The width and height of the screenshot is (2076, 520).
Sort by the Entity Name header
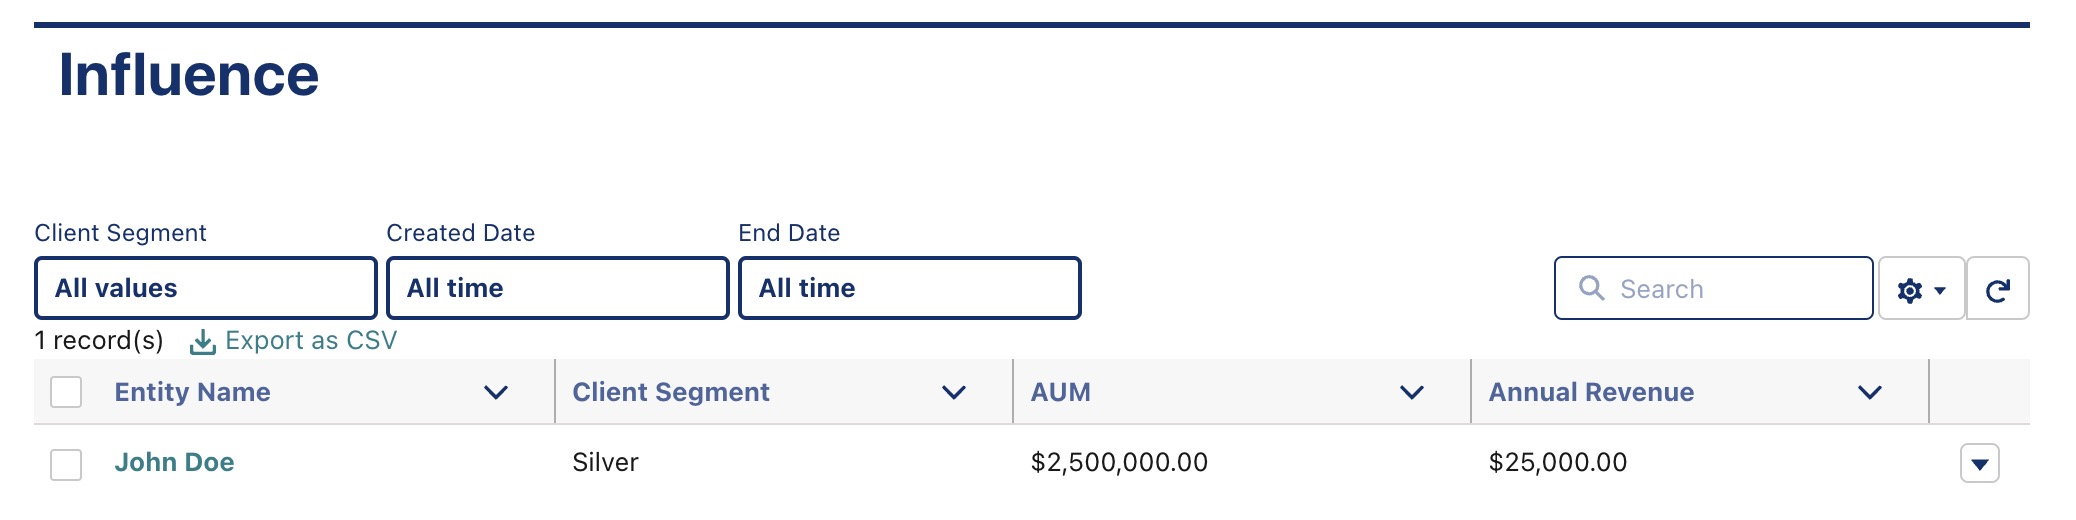pyautogui.click(x=192, y=392)
